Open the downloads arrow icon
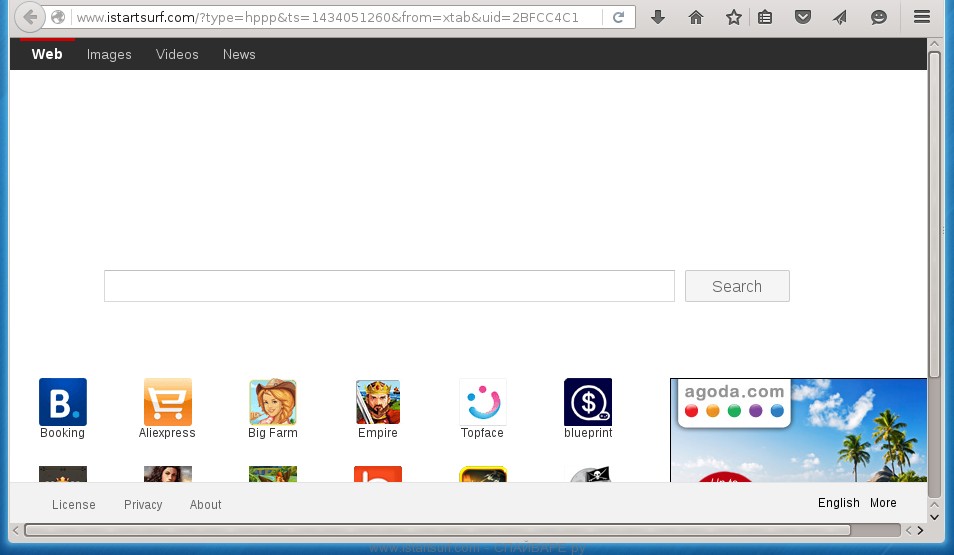Screen dimensions: 954x555 pyautogui.click(x=658, y=17)
